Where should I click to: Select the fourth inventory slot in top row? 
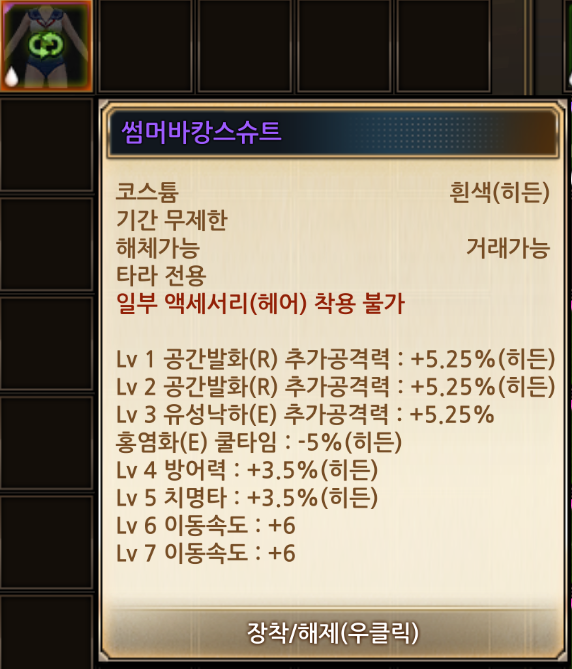point(344,45)
